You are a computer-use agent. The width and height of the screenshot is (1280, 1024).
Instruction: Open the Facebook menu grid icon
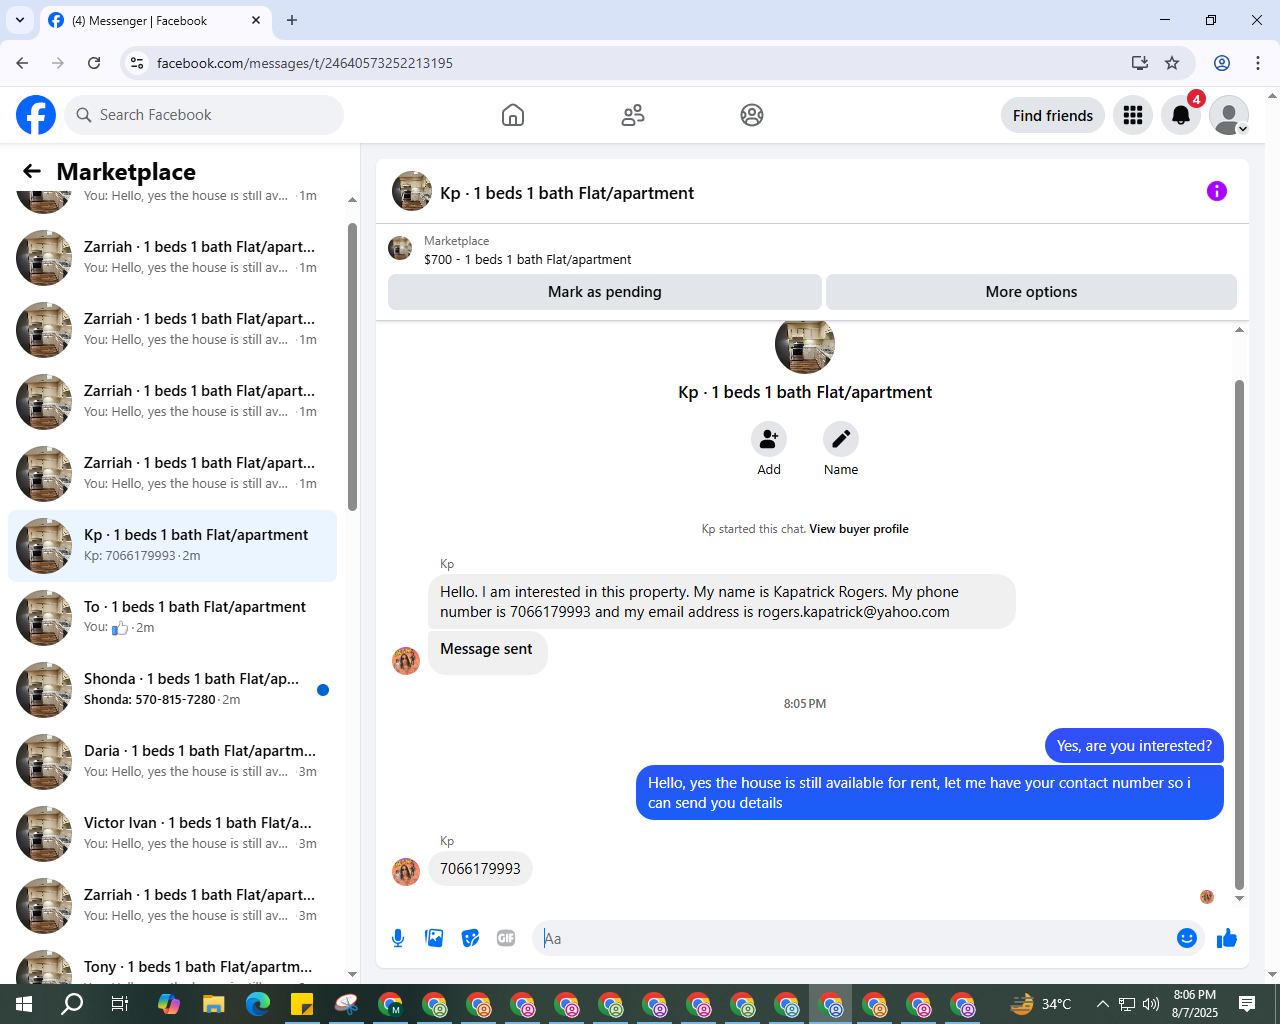tap(1133, 115)
